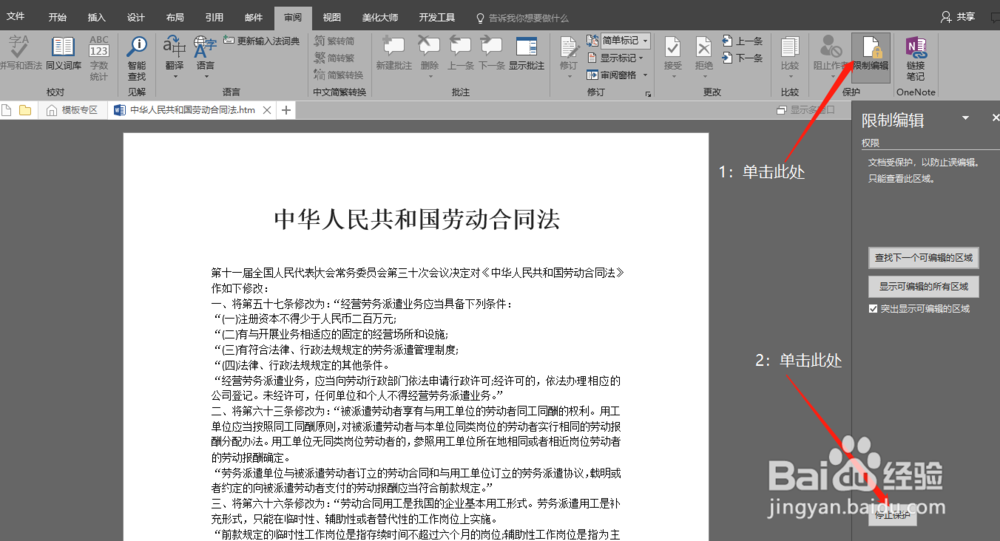Jump to next change 下一条 in 更改 group
This screenshot has height=541, width=1000.
[742, 58]
